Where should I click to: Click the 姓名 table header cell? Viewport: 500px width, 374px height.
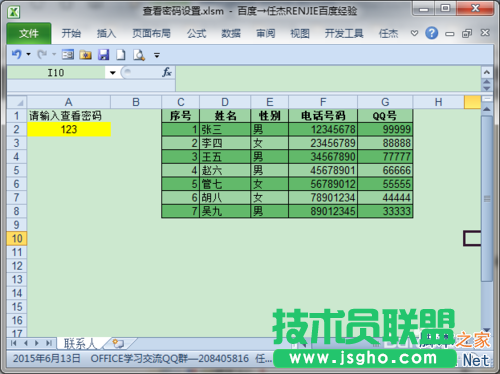(225, 116)
